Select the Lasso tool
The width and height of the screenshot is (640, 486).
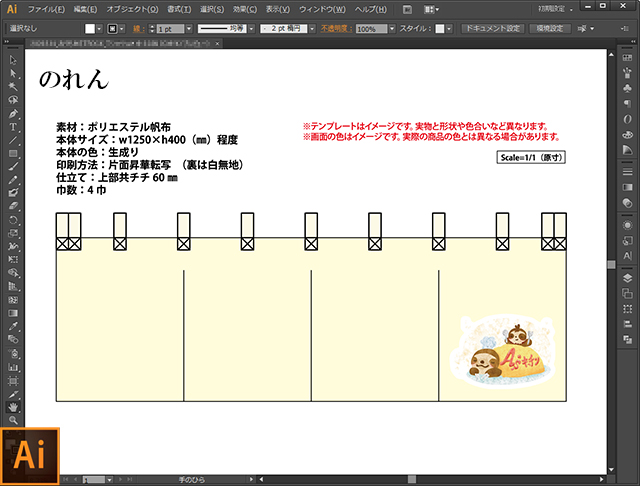(13, 100)
